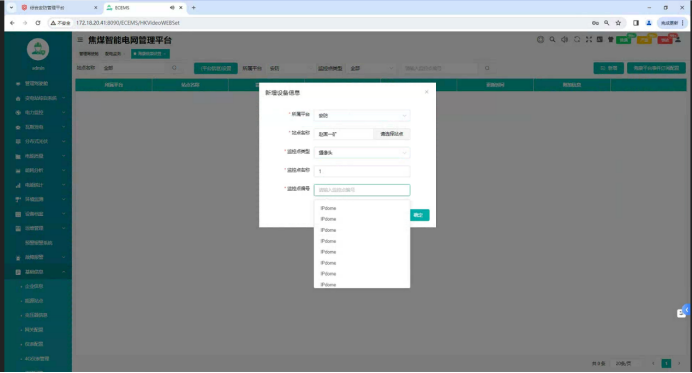Screen dimensions: 692x373
Task: Click the 平台信息设置 button
Action: pyautogui.click(x=216, y=68)
